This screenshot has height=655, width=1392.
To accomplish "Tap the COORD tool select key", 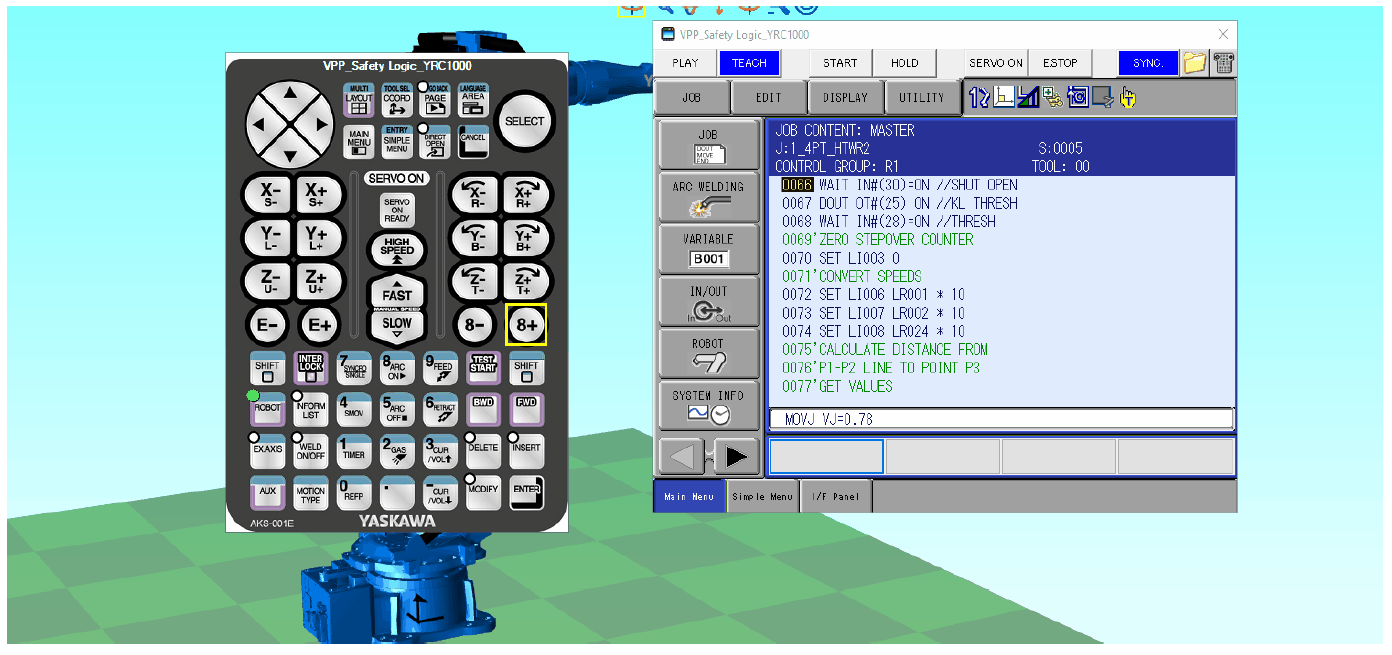I will [397, 100].
